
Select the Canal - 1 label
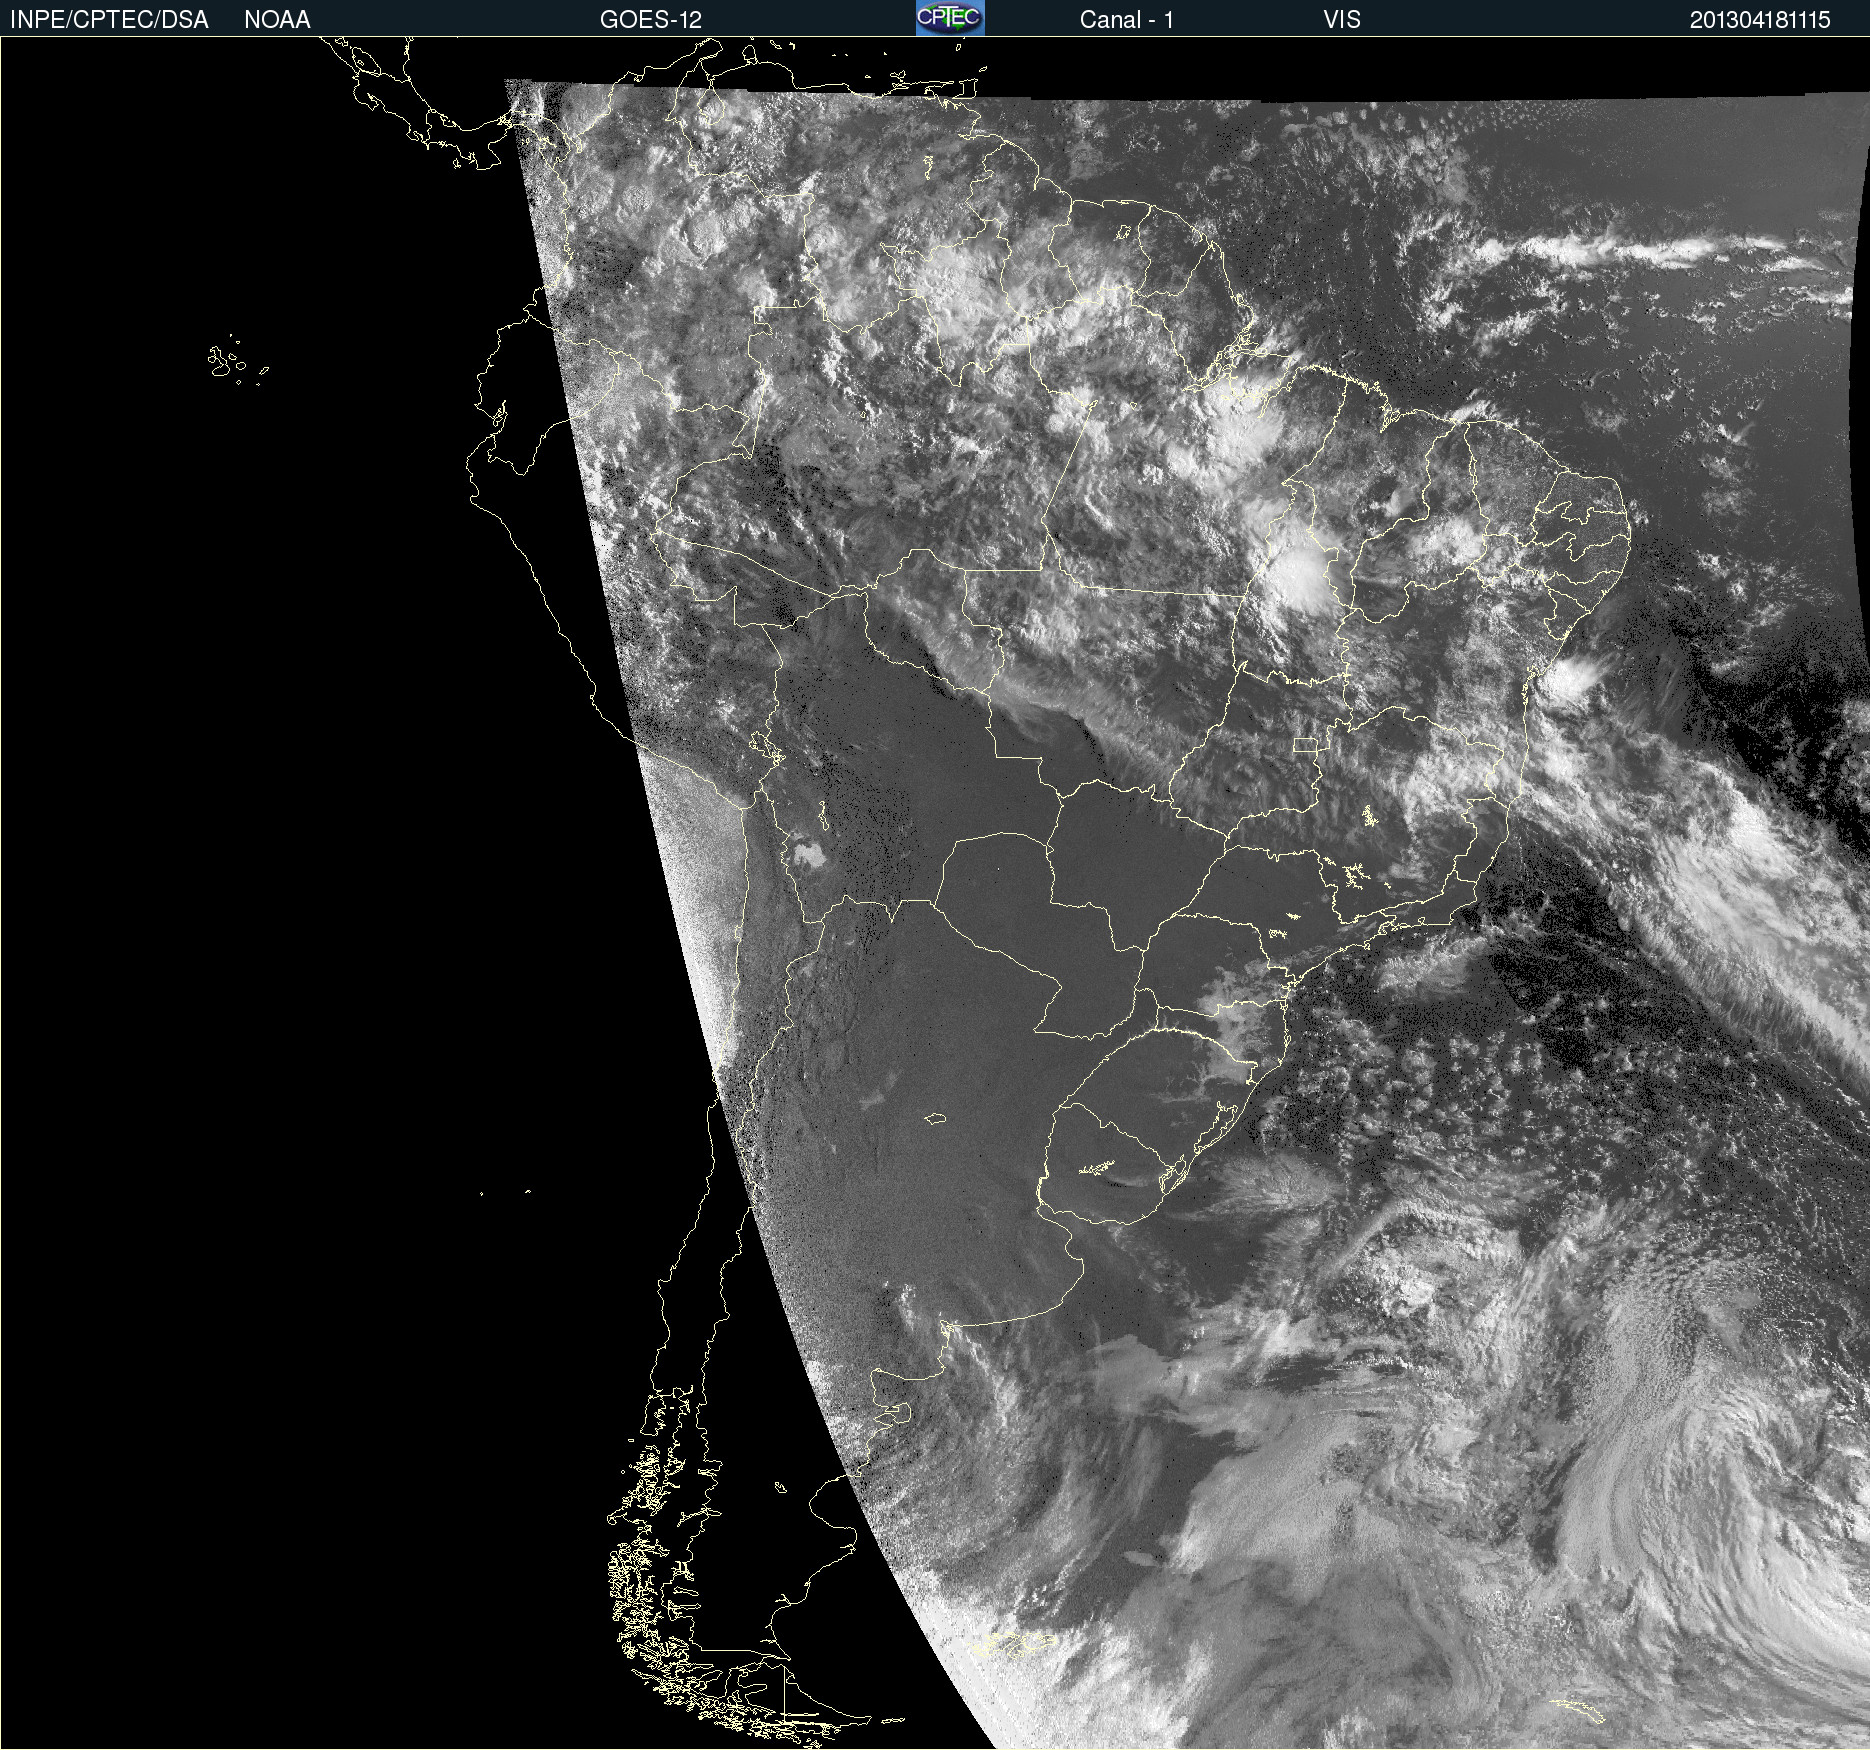click(1126, 20)
